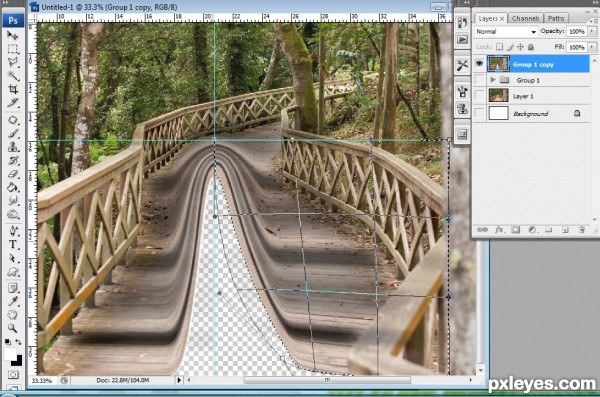Select the Eraser tool
The image size is (600, 397).
pos(13,174)
